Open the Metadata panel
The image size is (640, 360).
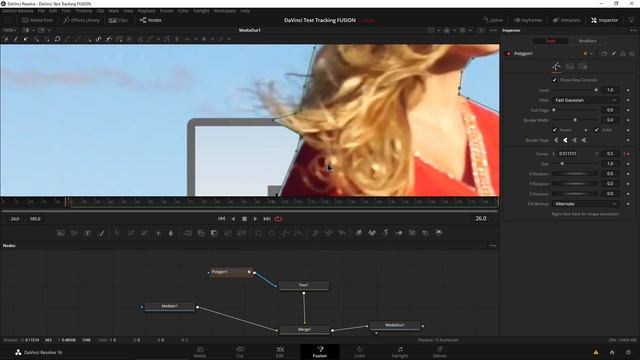[566, 20]
